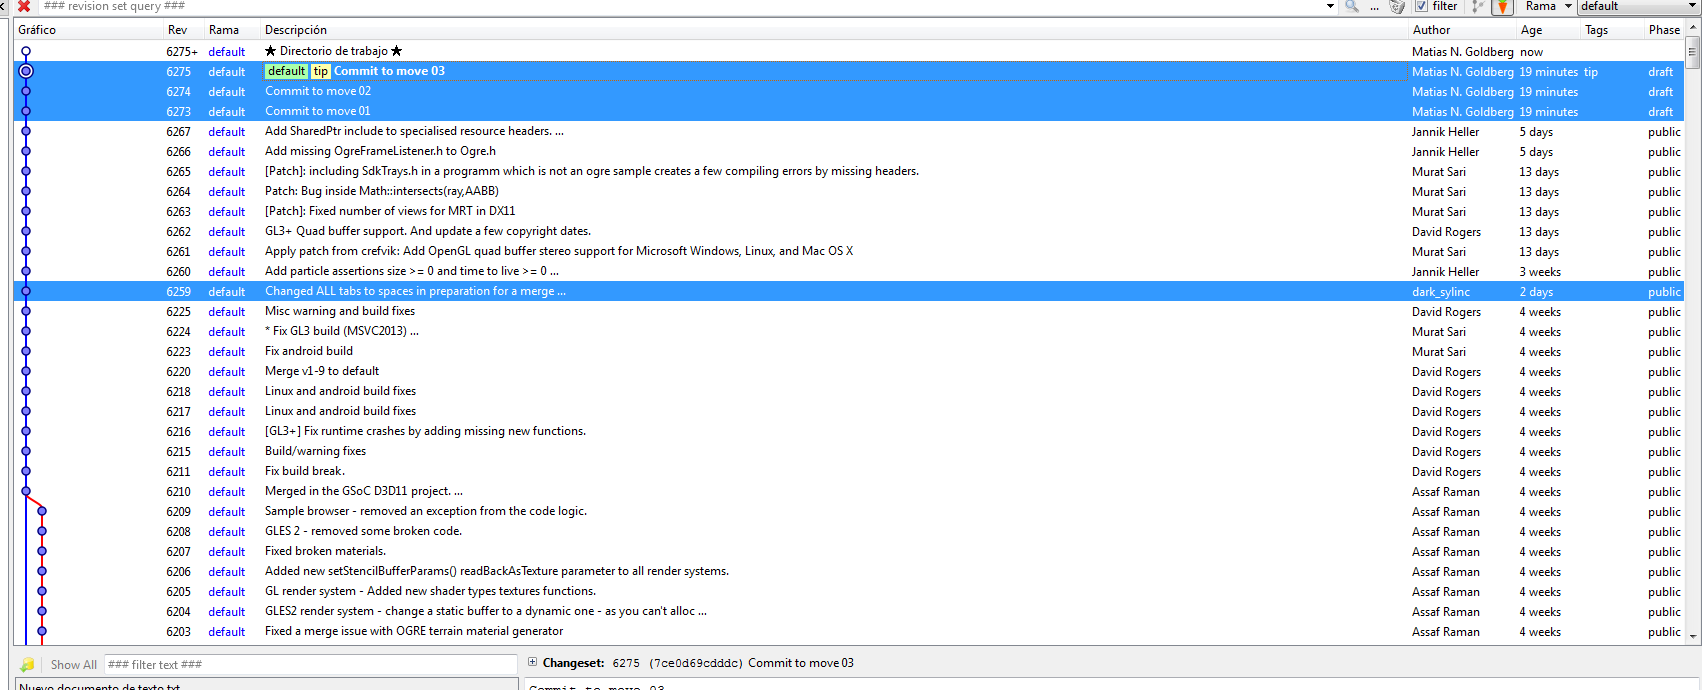Toggle the filter checkbox
1702x690 pixels.
coord(1421,6)
